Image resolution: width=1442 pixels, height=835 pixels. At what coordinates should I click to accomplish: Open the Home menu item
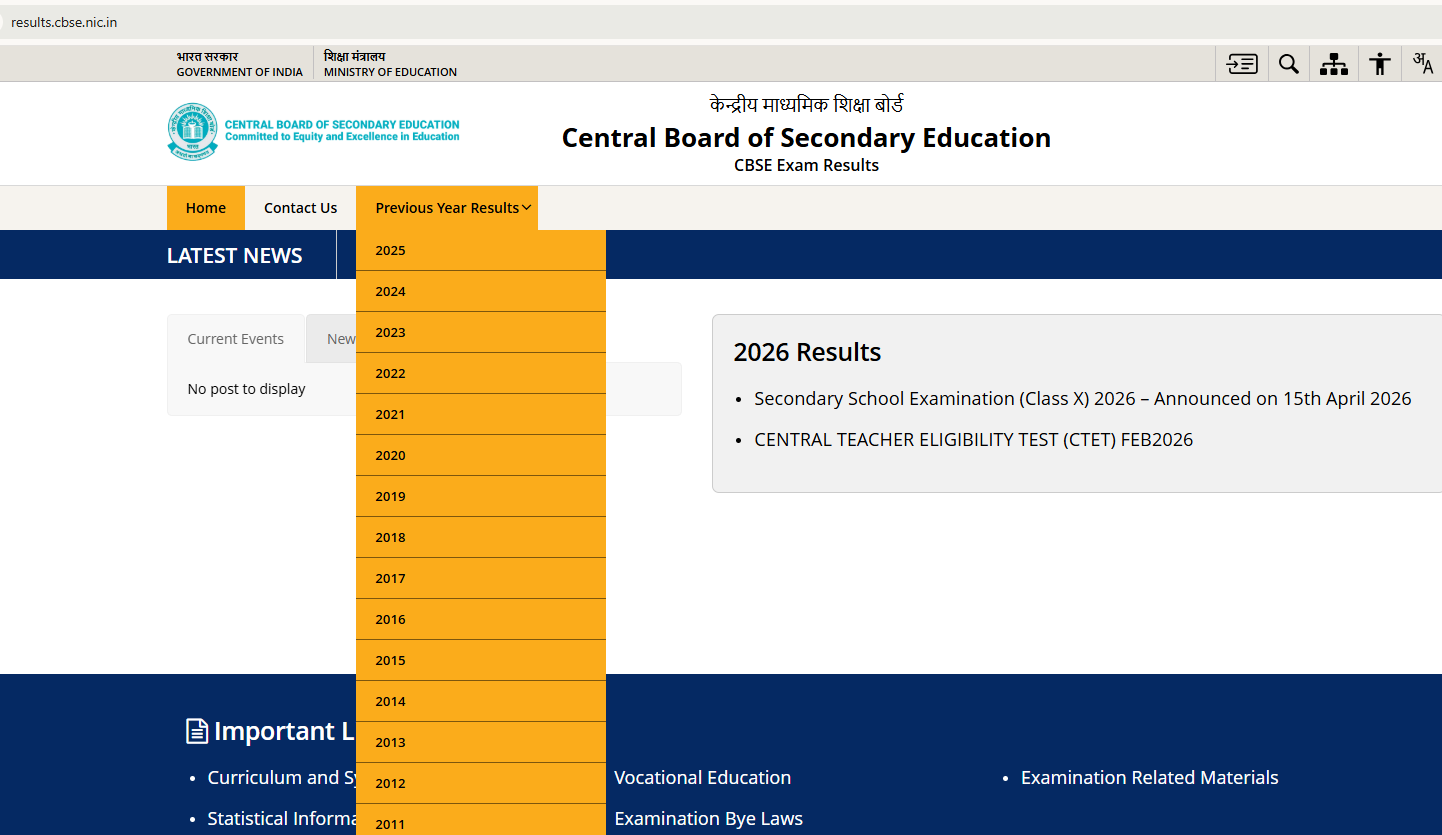click(x=206, y=207)
